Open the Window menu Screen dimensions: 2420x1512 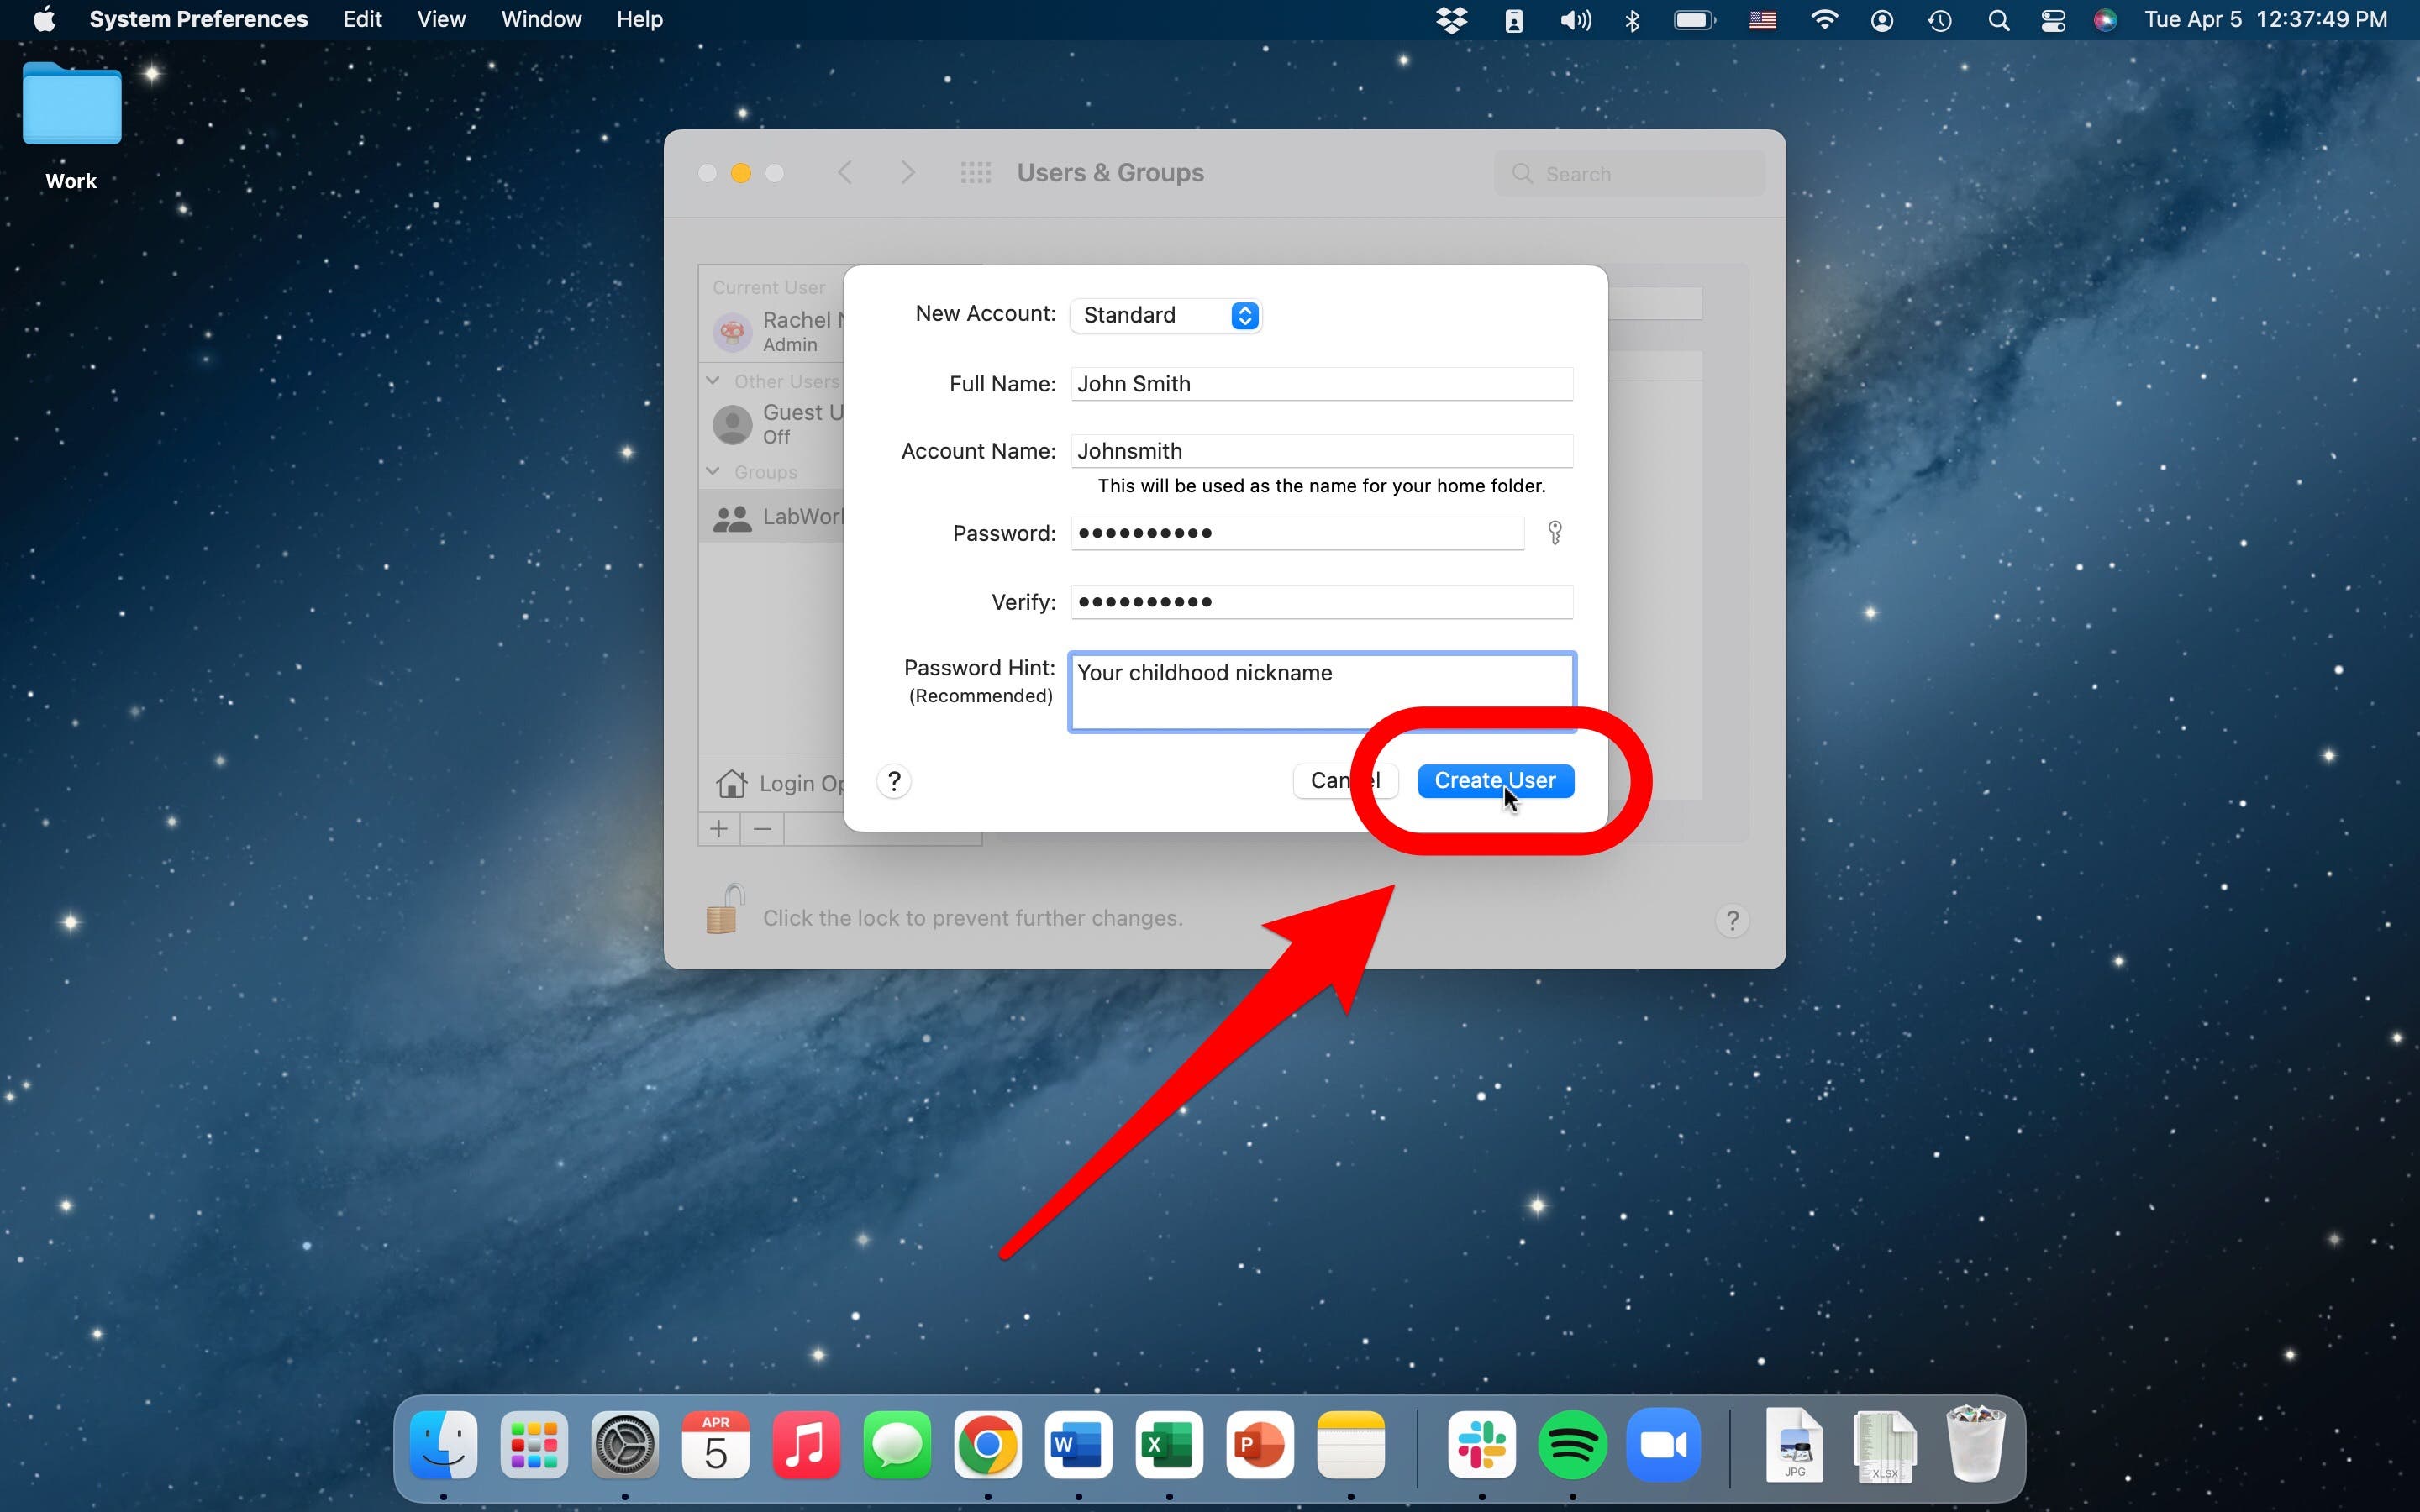click(541, 20)
